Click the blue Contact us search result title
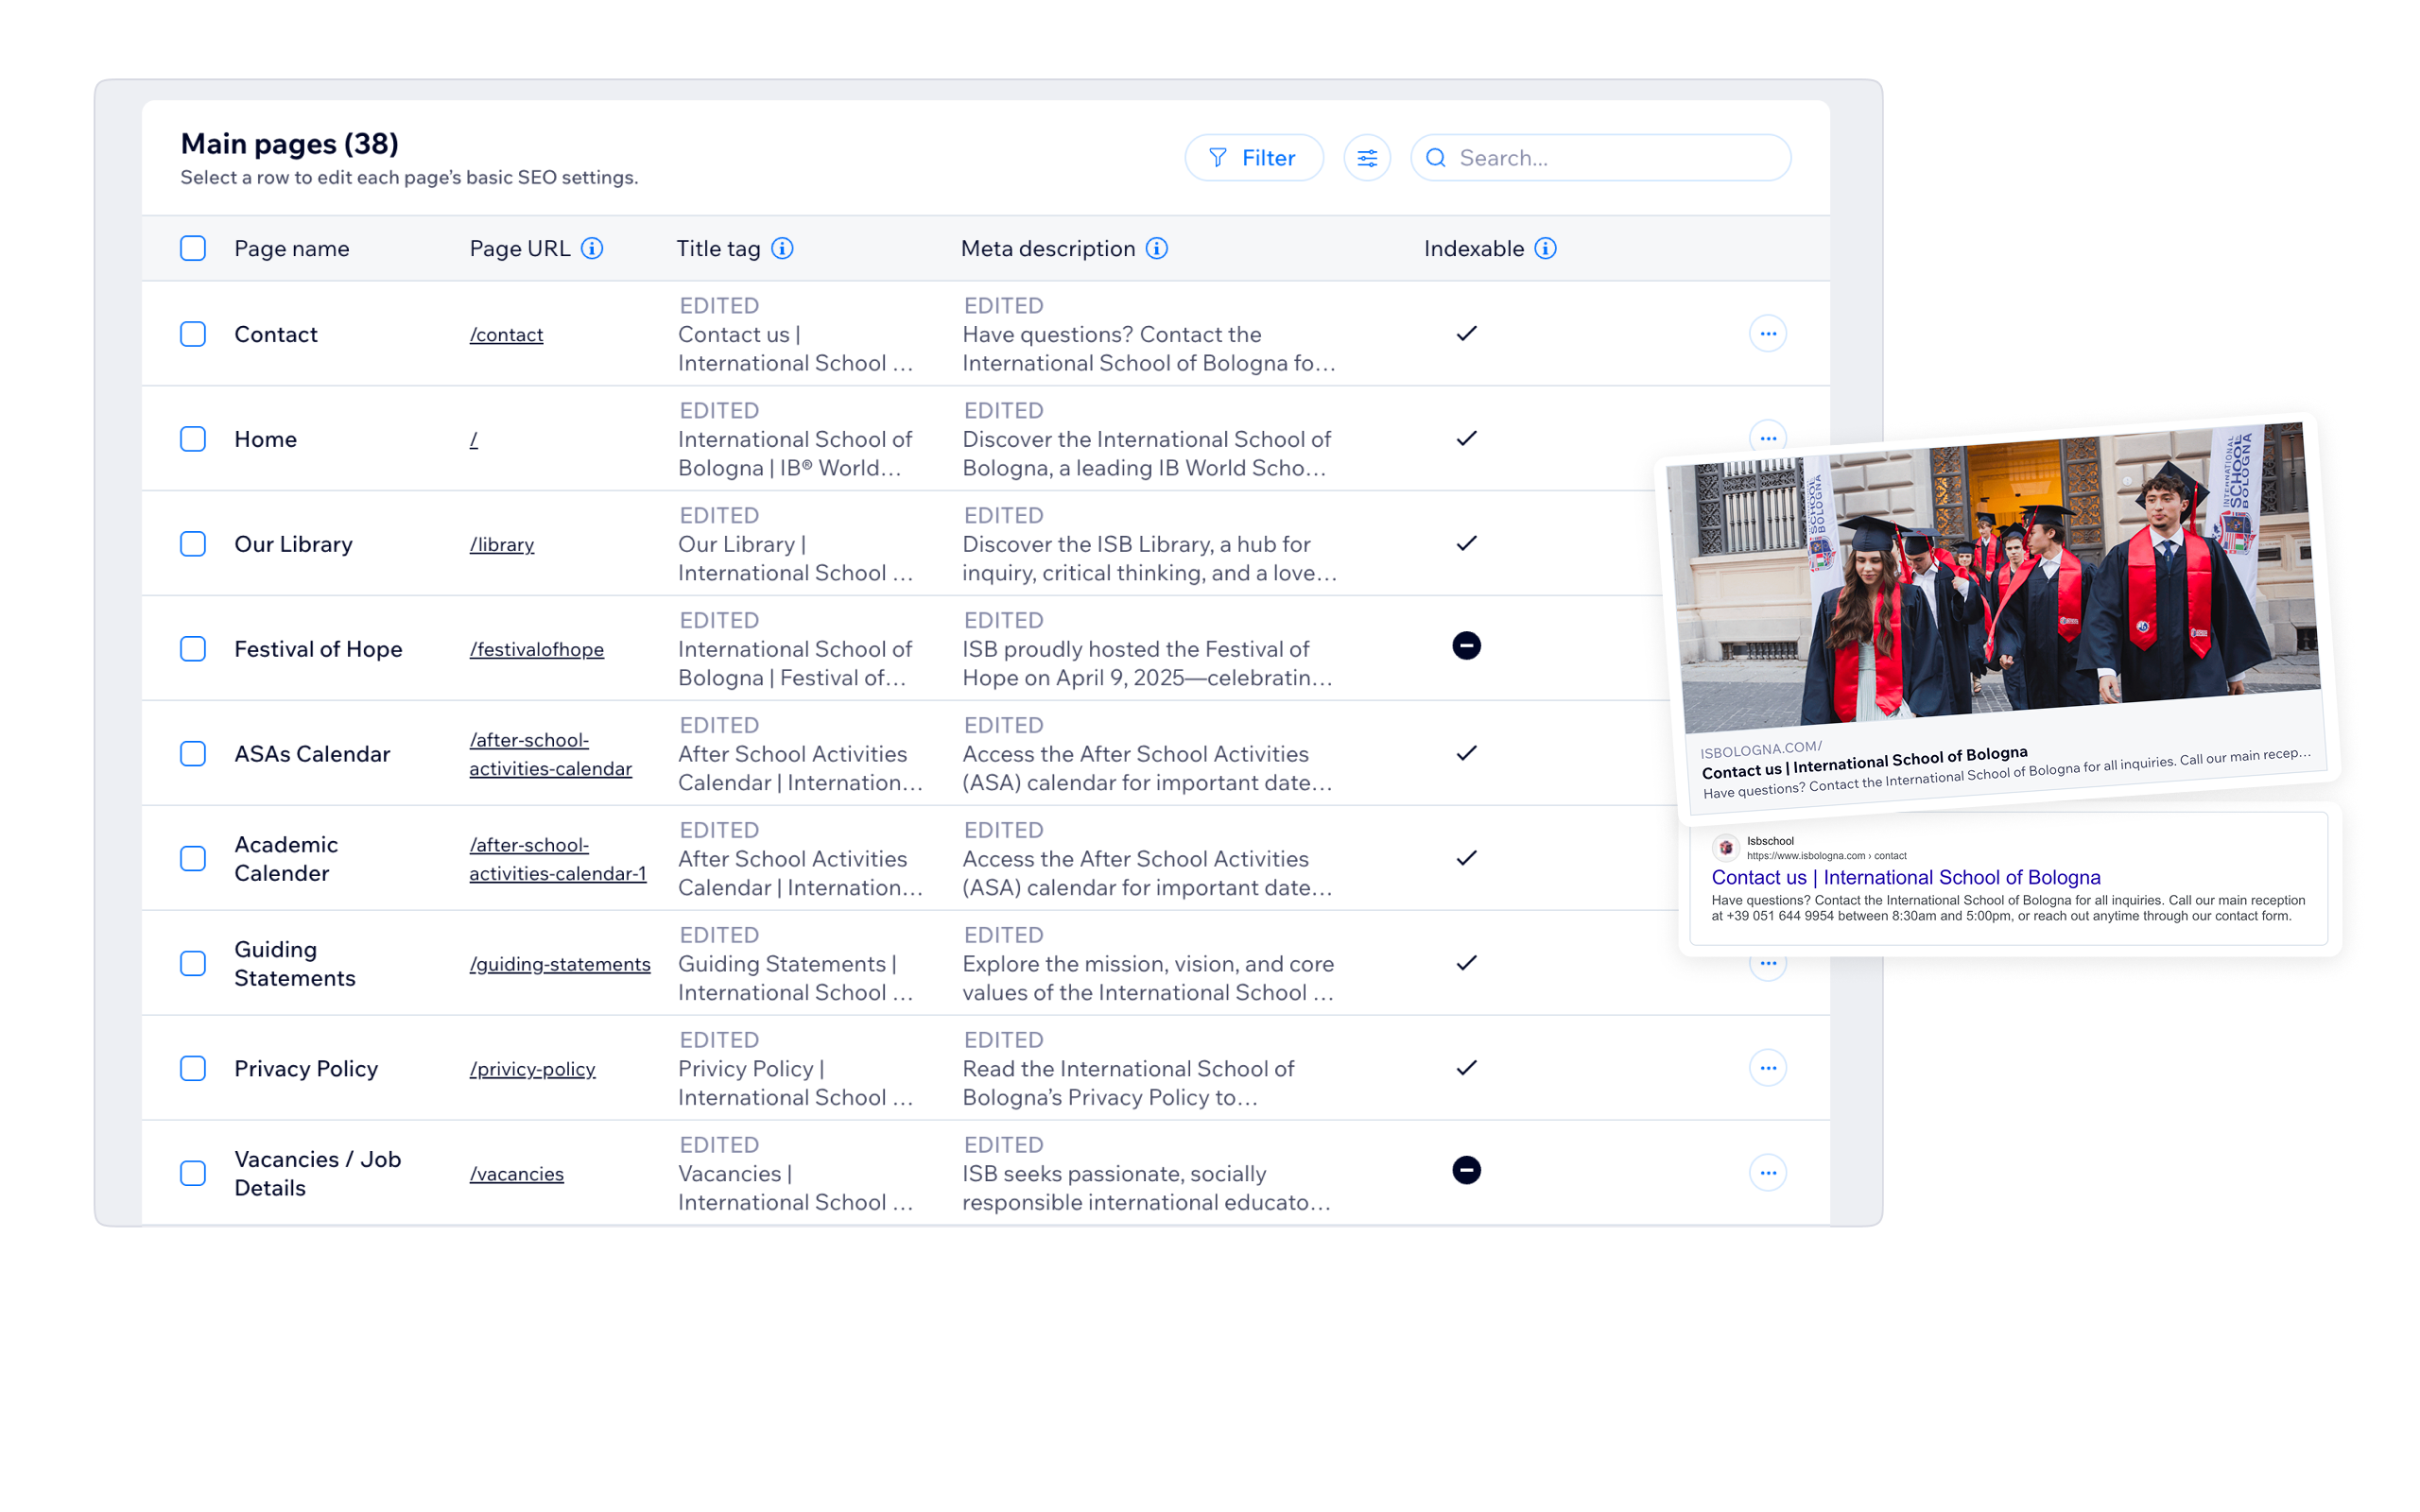The width and height of the screenshot is (2420, 1512). click(x=1905, y=878)
